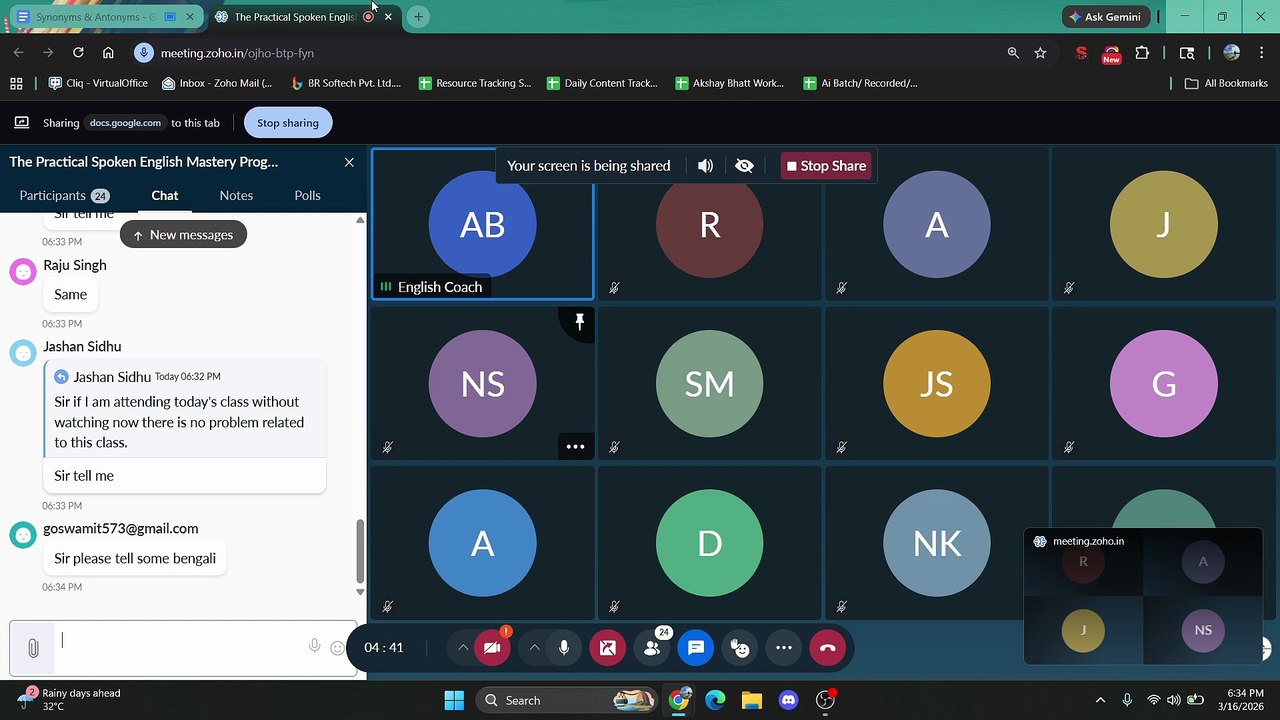Click the chat message input field
The width and height of the screenshot is (1280, 720).
tap(180, 648)
